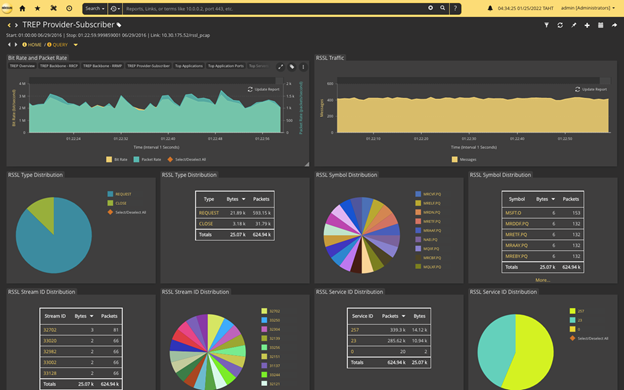Toggle Select/Deselect All in RSSL Type legend
624x390 pixels.
pos(127,213)
